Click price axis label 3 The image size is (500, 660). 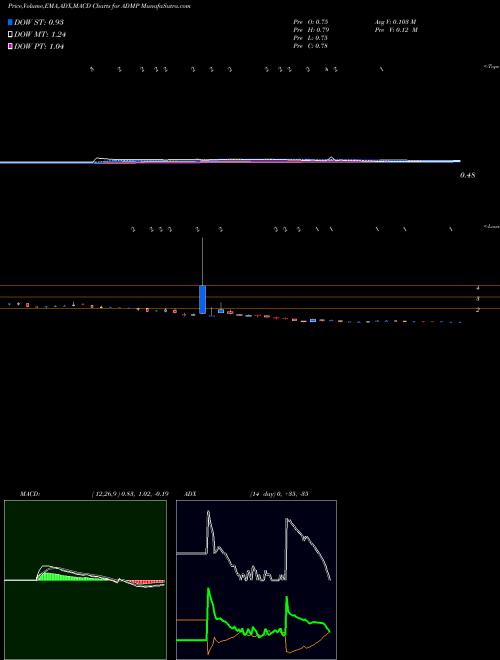pyautogui.click(x=478, y=299)
